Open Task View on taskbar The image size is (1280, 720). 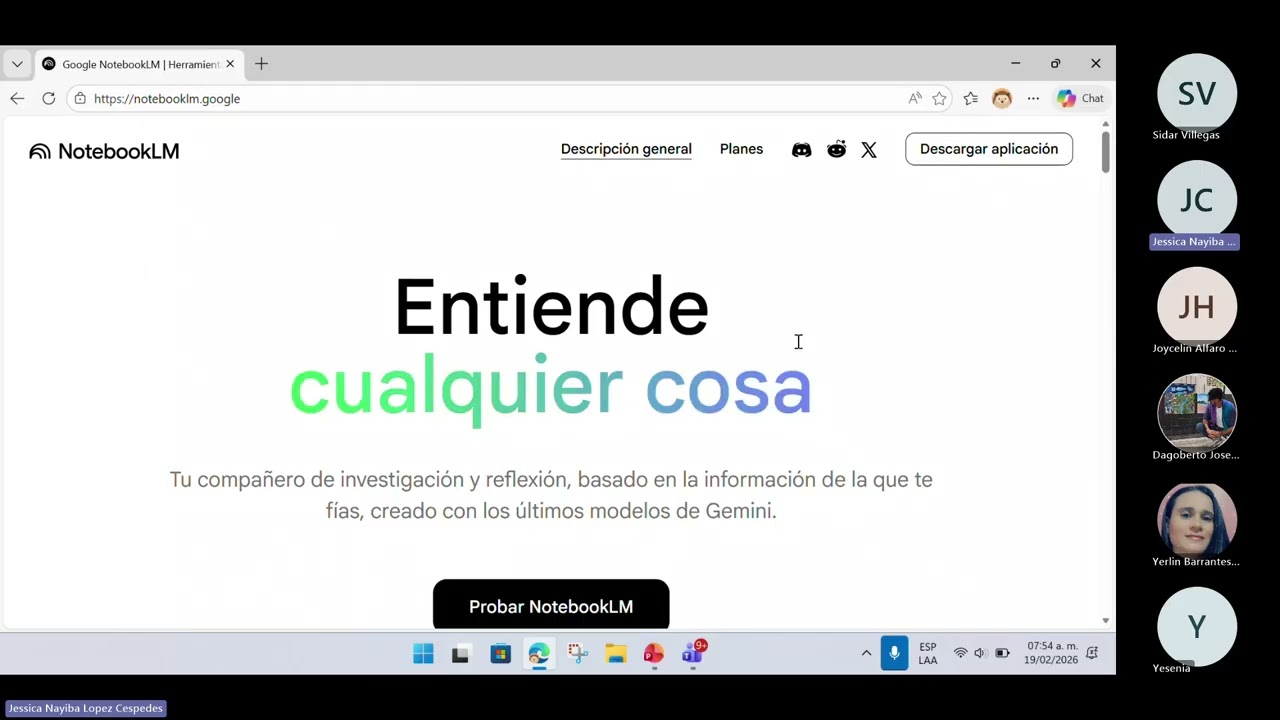click(x=460, y=654)
